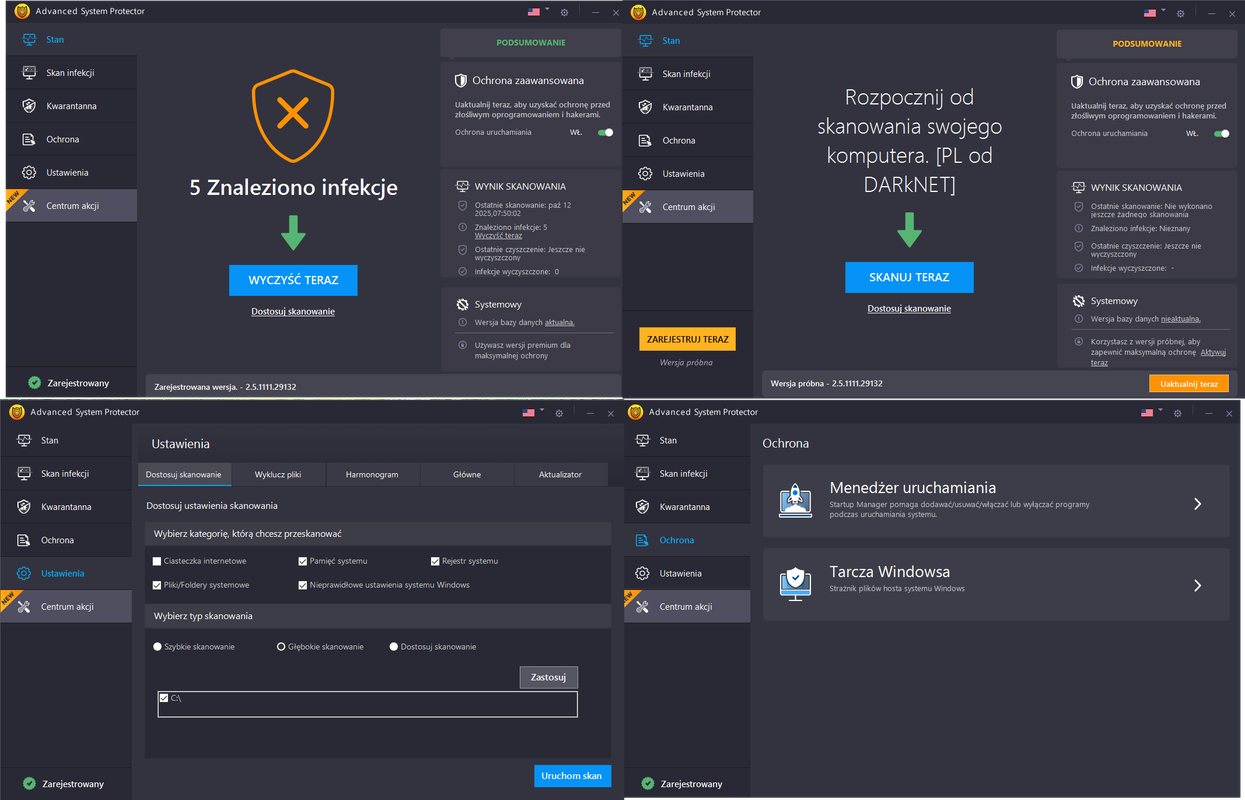Open Centrum akcji icon in the trial version window

pos(645,207)
